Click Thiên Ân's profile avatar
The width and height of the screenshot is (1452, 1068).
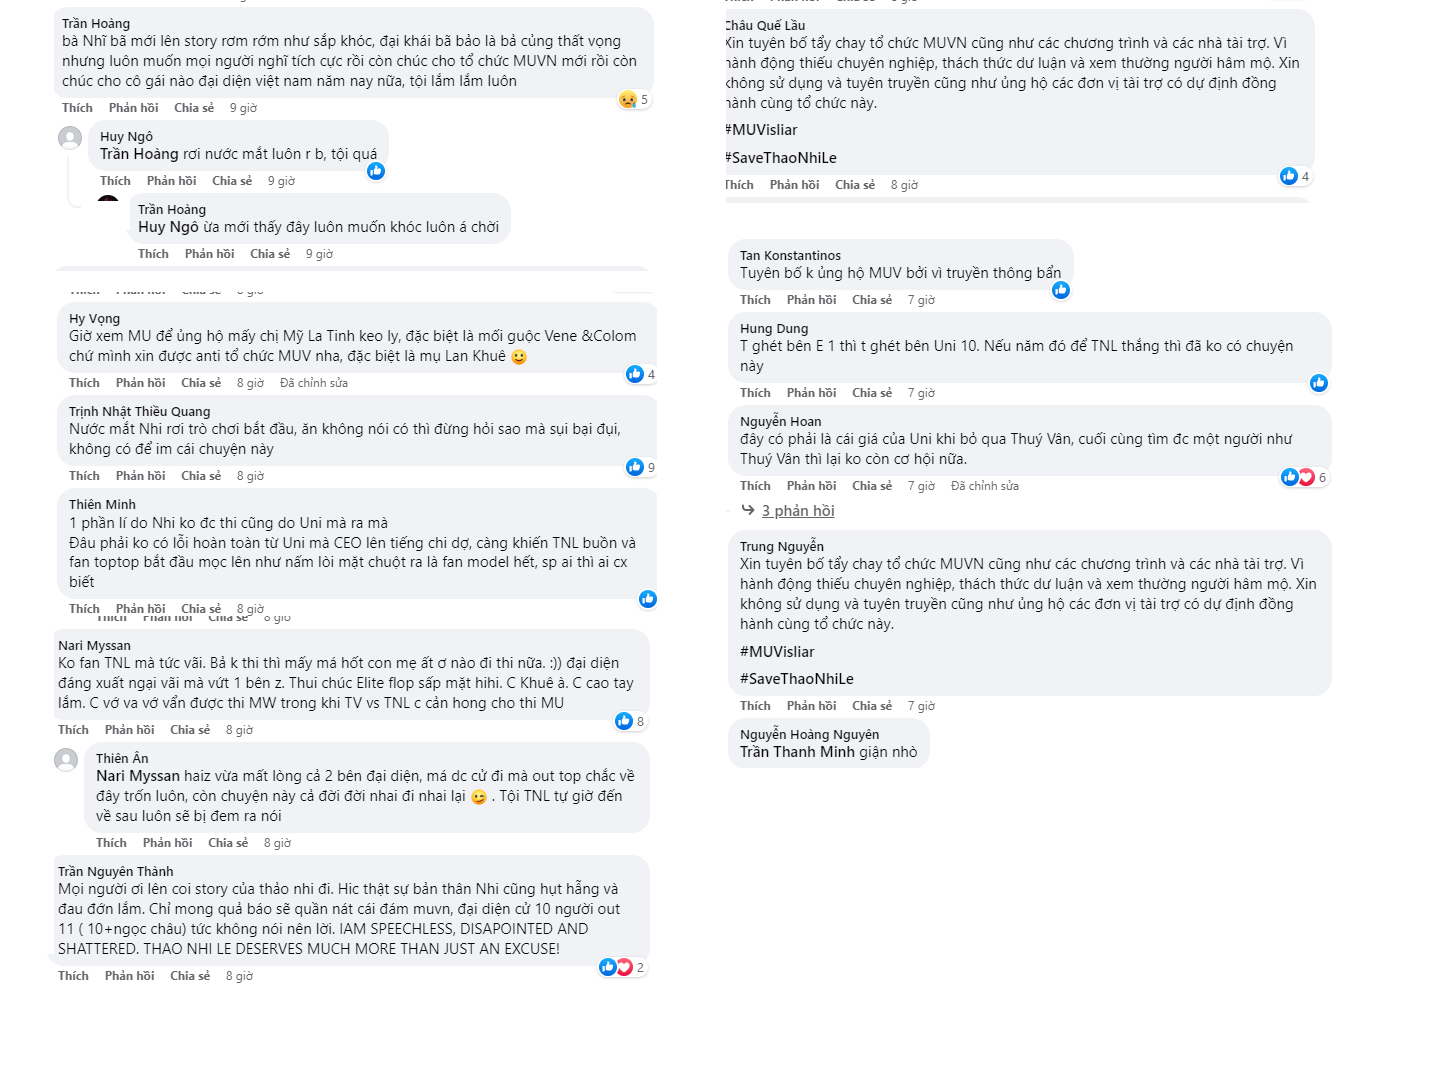pos(66,760)
